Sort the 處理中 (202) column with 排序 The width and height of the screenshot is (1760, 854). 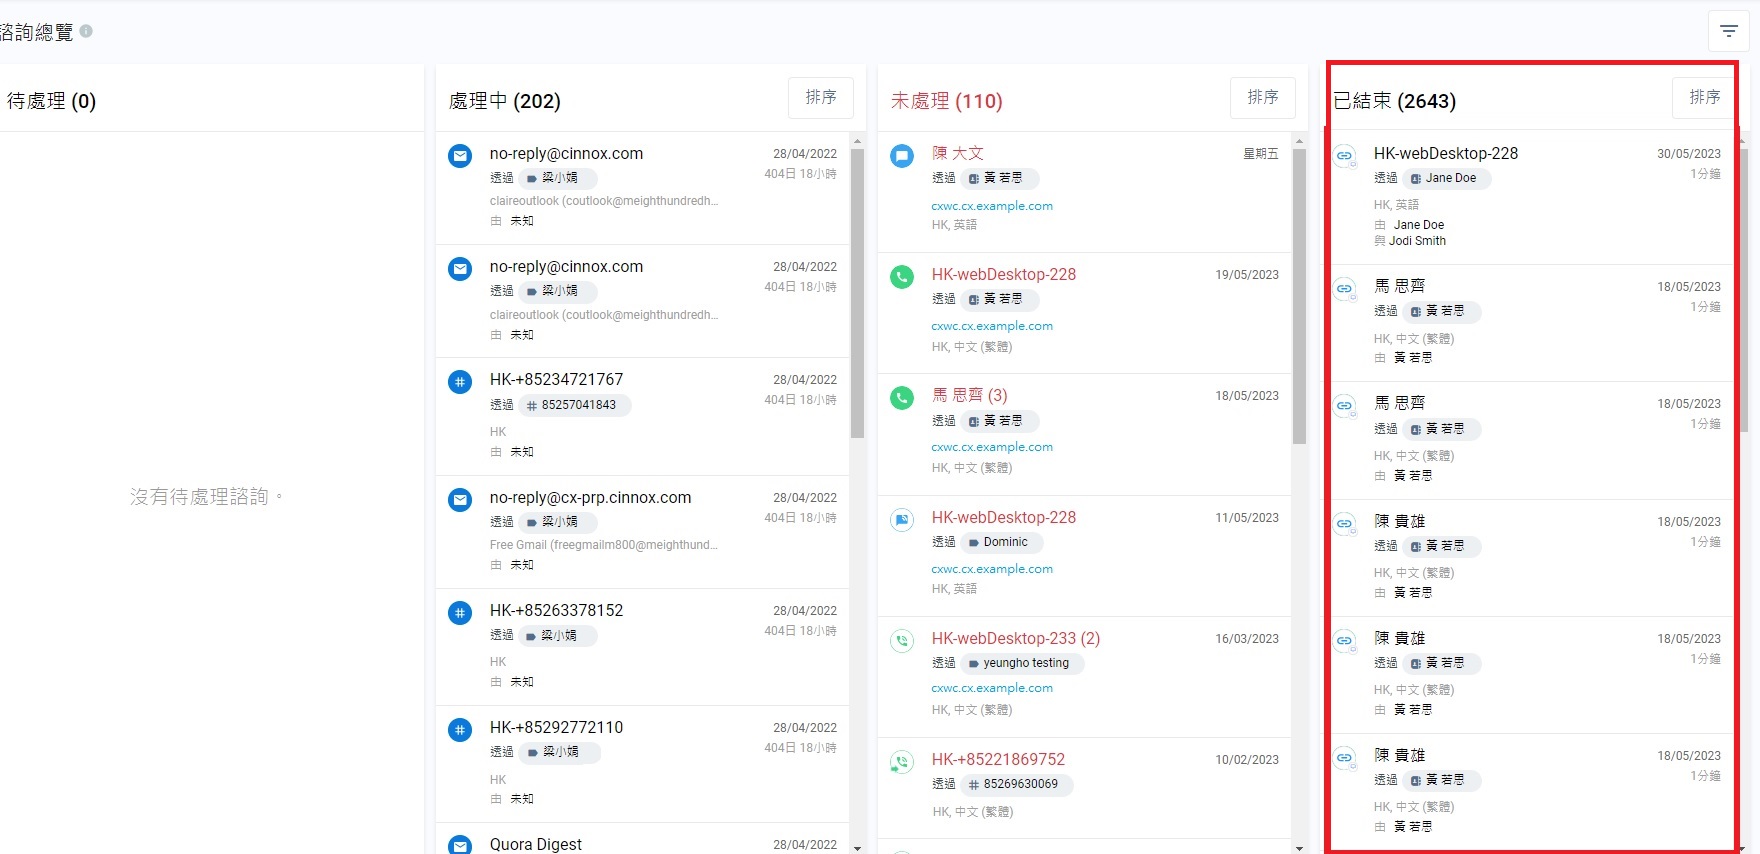coord(821,97)
